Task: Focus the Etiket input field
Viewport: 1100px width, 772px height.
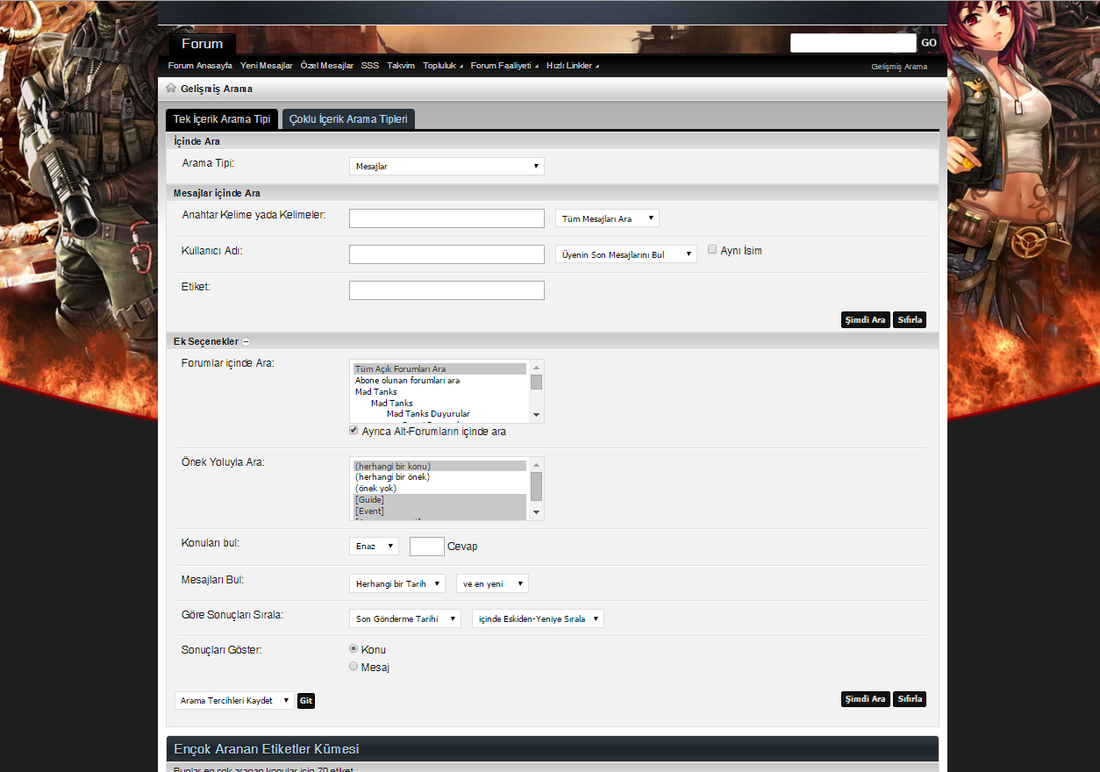Action: click(447, 291)
